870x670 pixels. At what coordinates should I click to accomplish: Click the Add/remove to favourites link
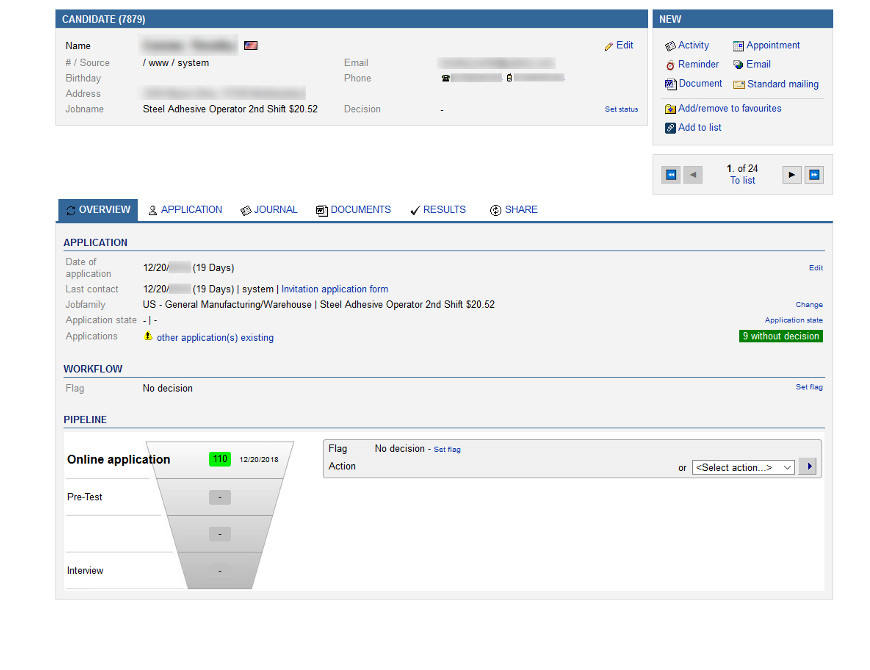point(730,109)
